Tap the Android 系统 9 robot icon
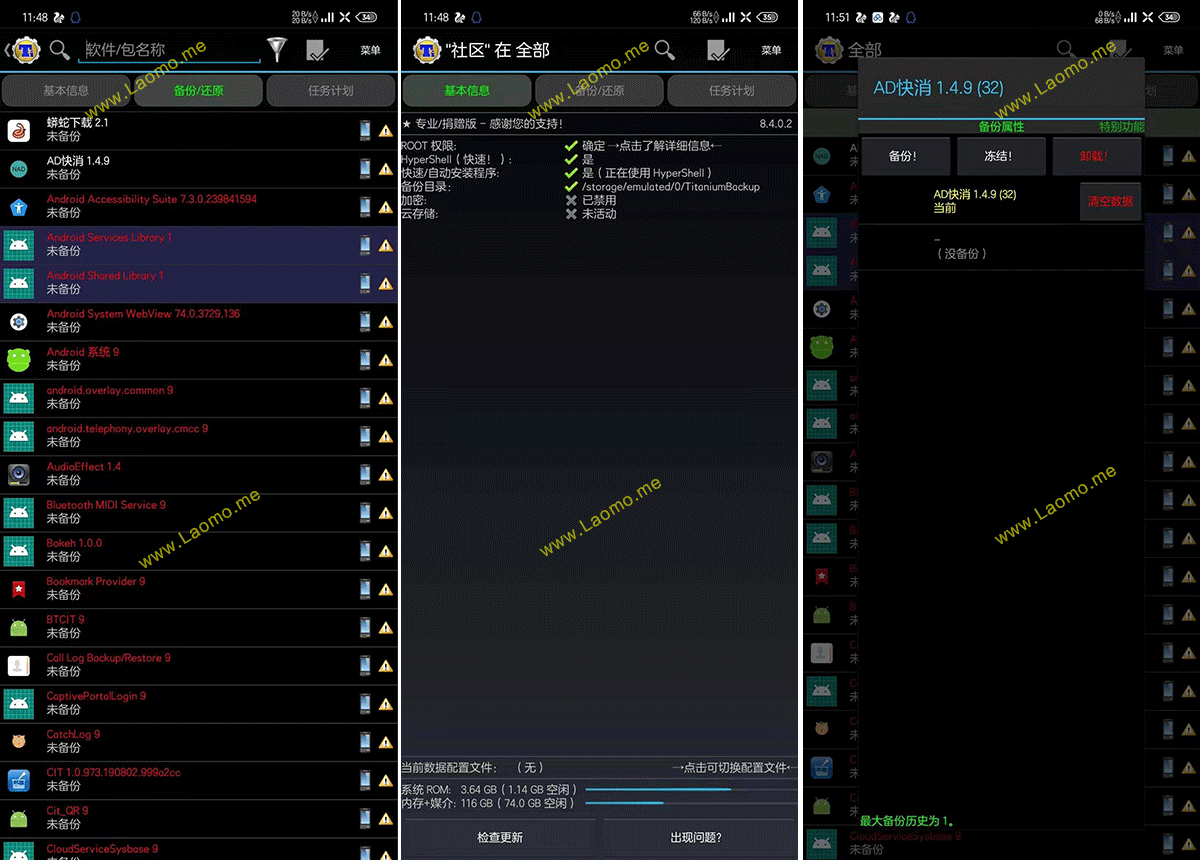This screenshot has height=860, width=1200. tap(18, 360)
